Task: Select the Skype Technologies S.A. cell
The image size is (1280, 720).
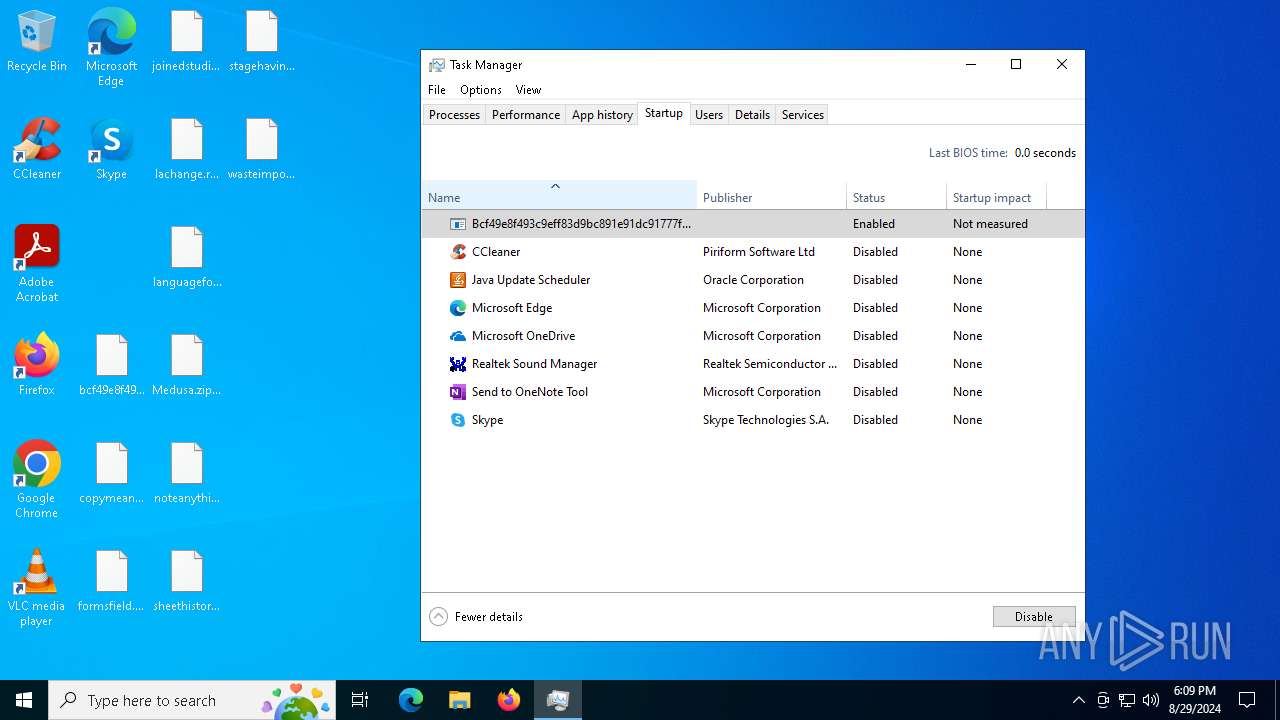Action: (x=766, y=420)
